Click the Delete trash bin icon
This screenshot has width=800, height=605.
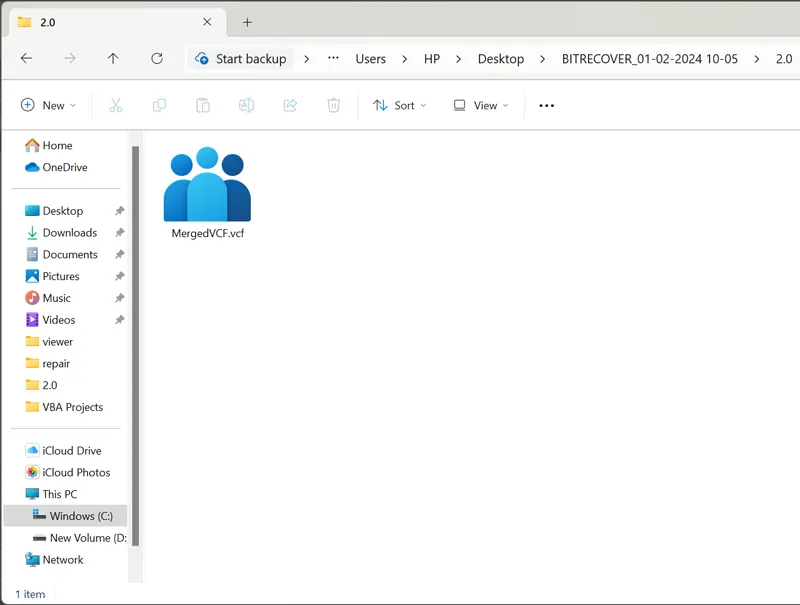[x=334, y=105]
